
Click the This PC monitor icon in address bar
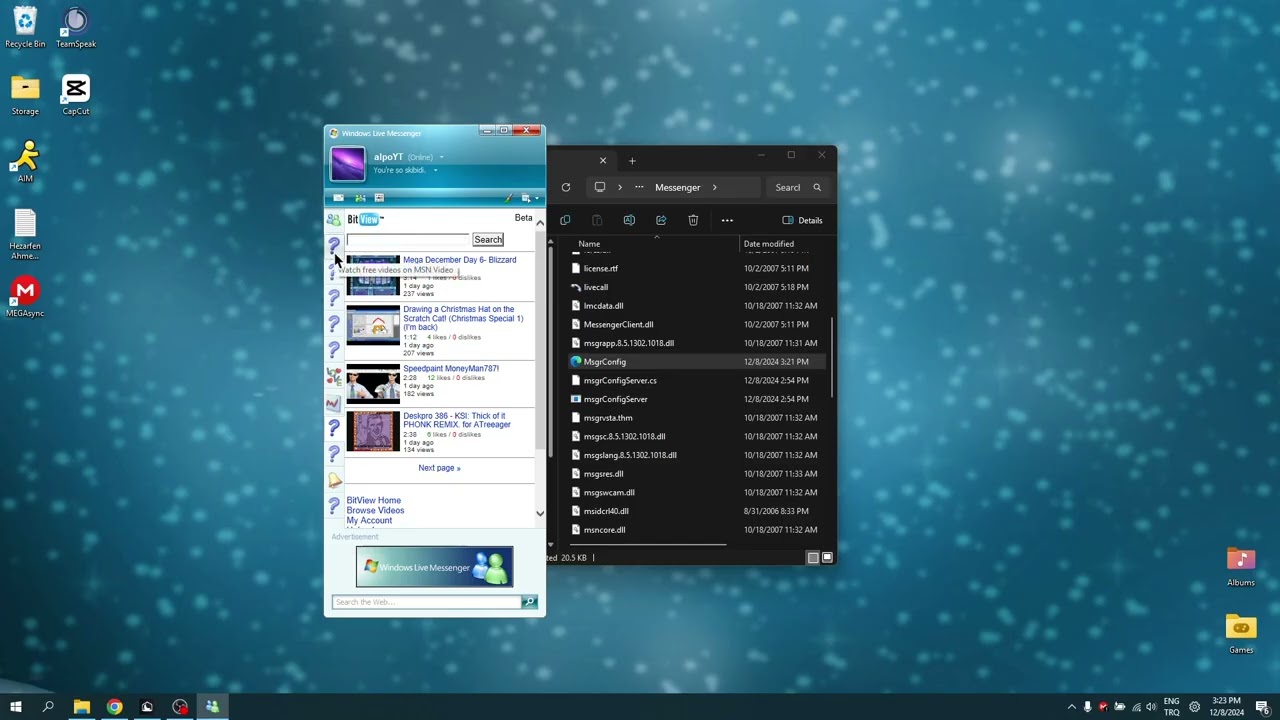tap(600, 187)
